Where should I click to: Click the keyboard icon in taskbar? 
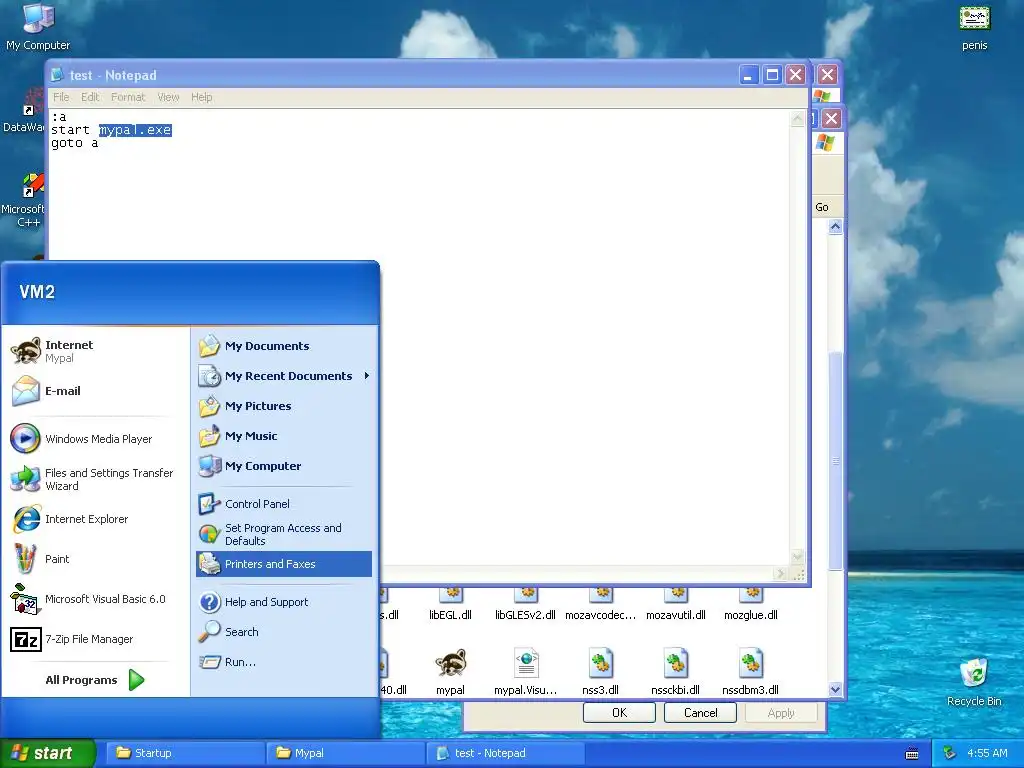(912, 754)
